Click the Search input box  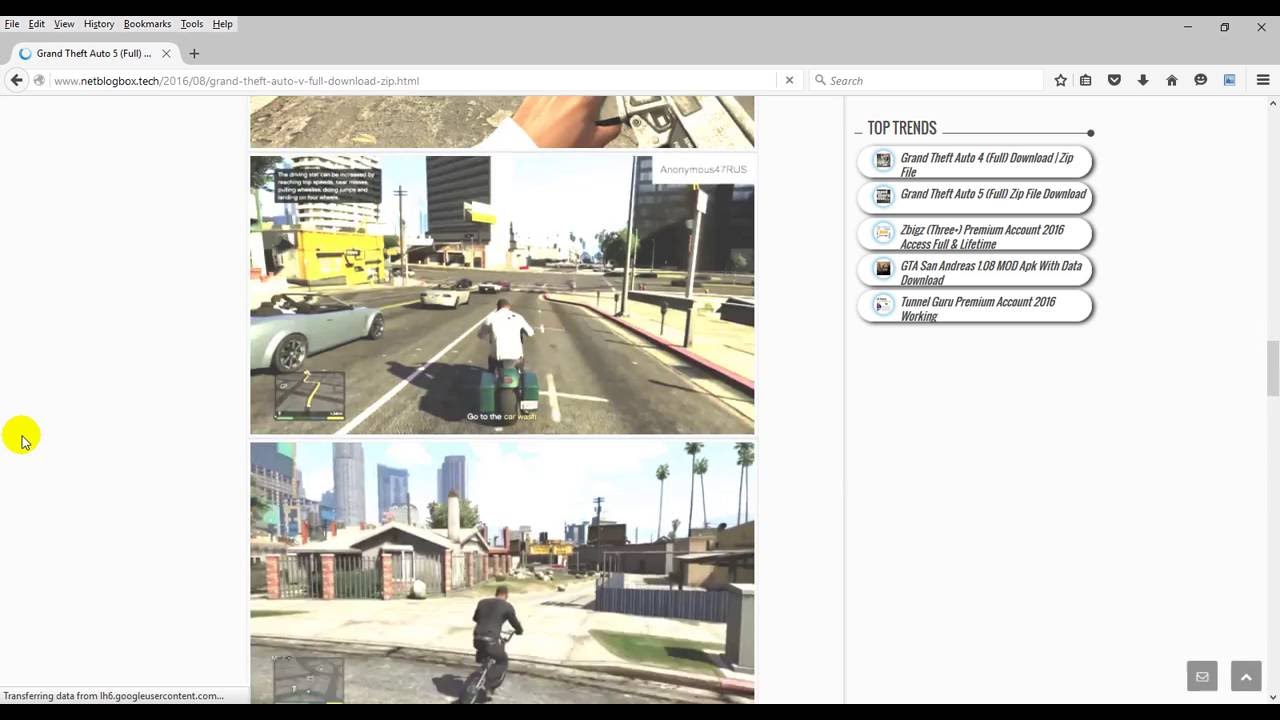[935, 80]
